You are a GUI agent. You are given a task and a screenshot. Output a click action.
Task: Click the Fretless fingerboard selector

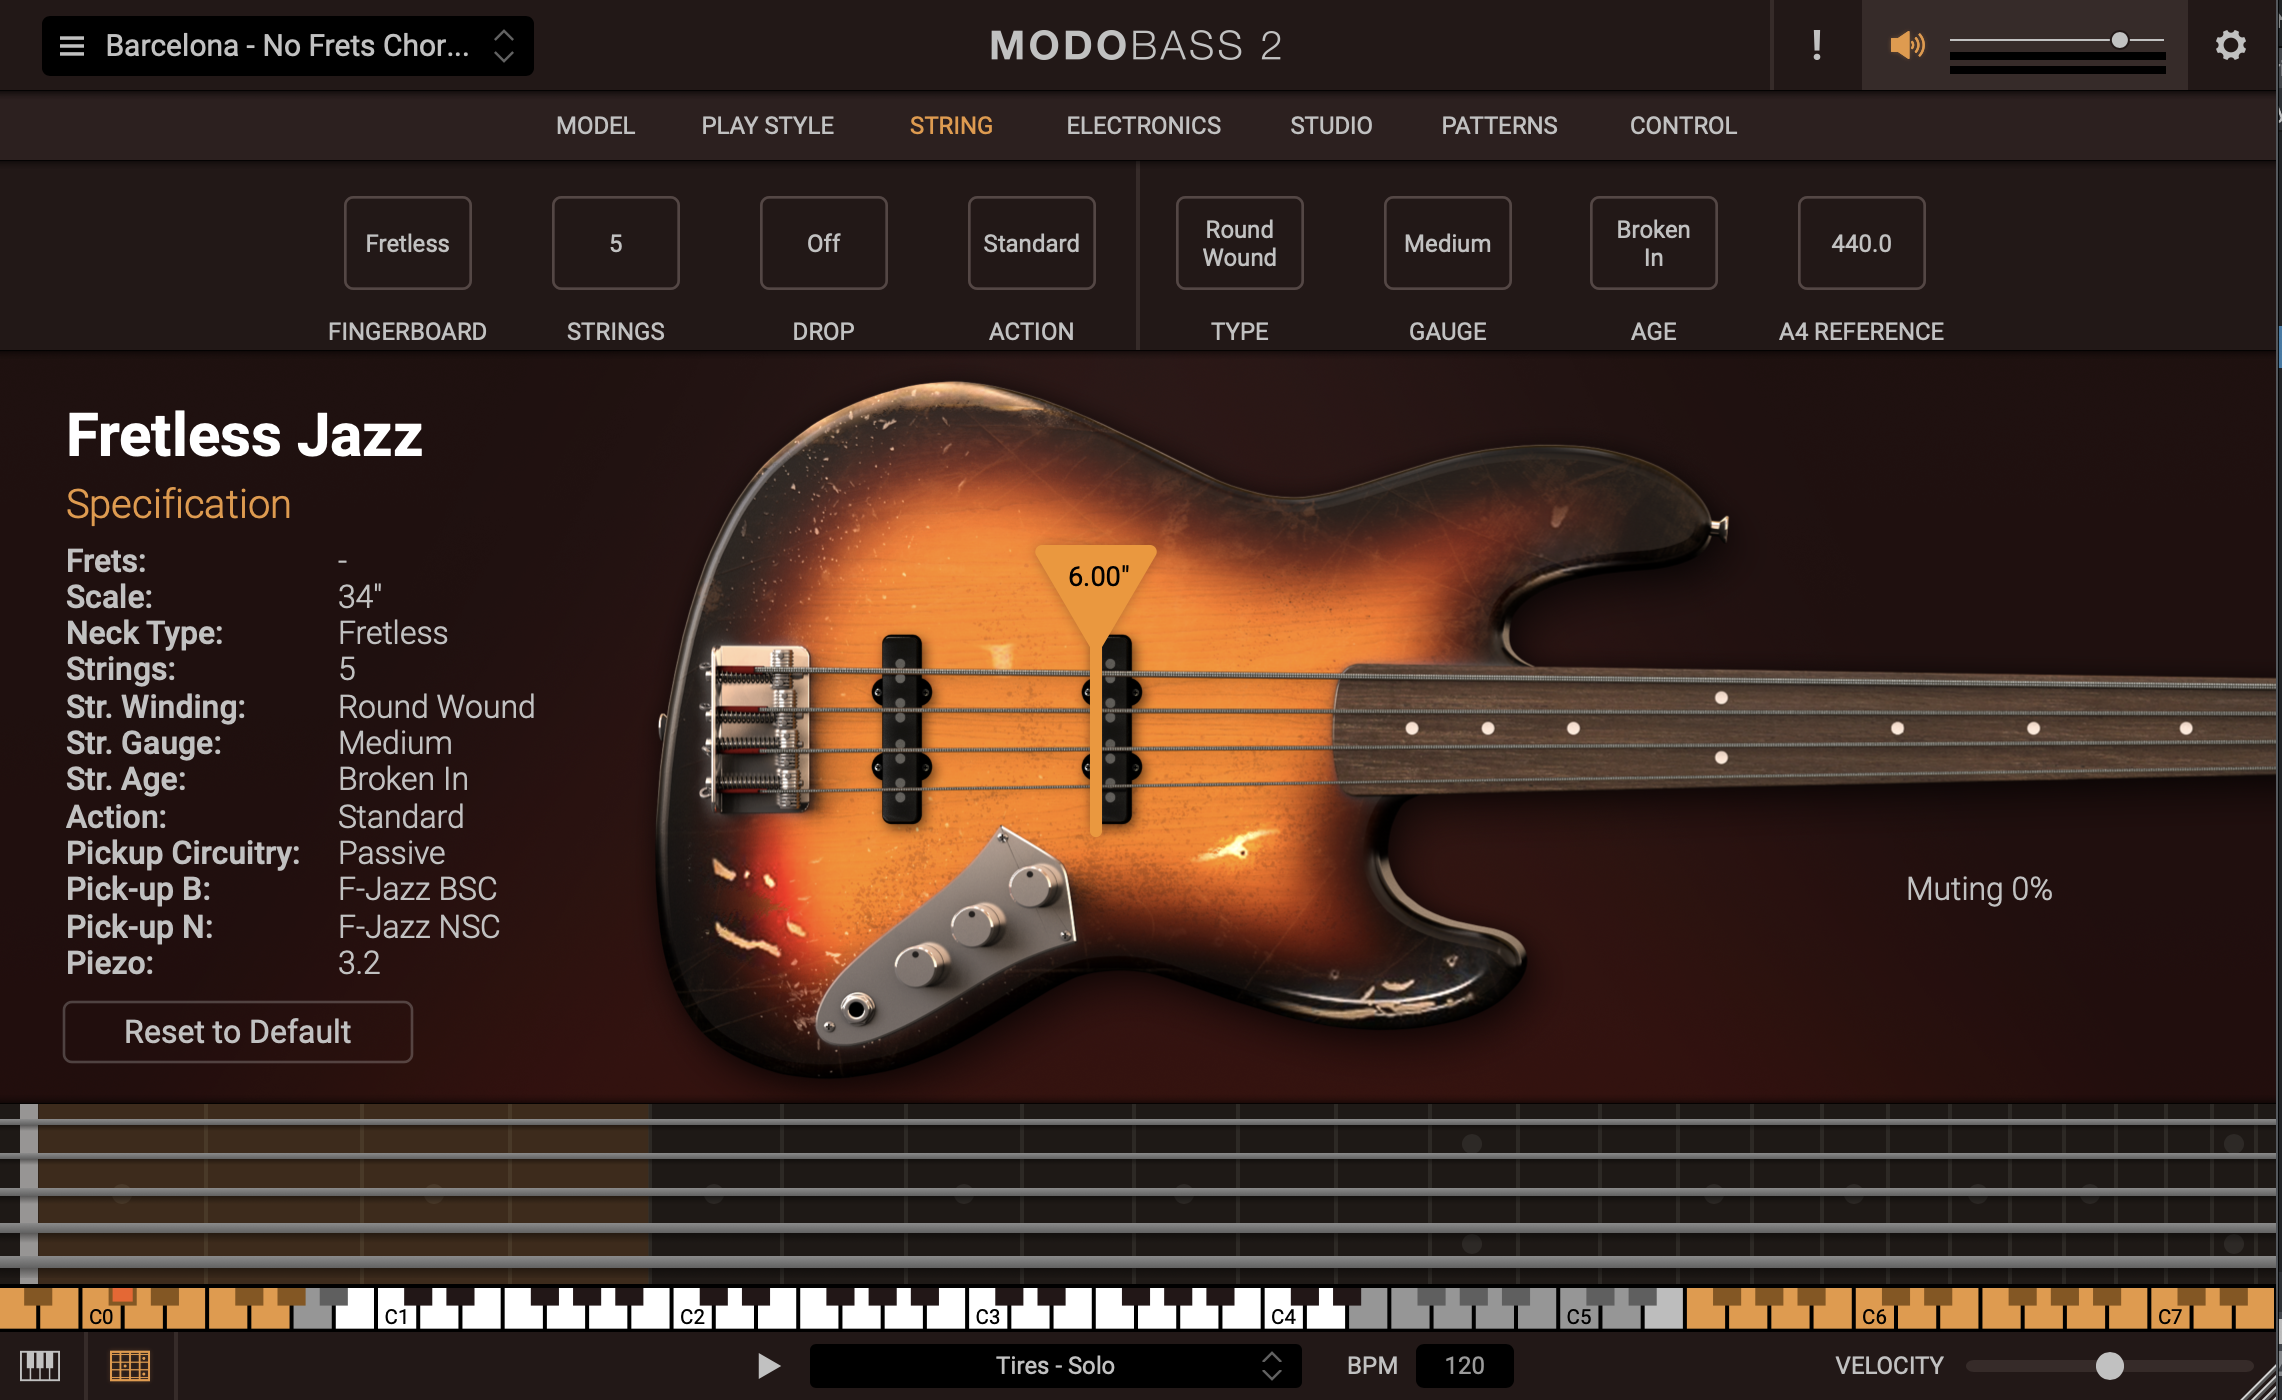tap(407, 243)
